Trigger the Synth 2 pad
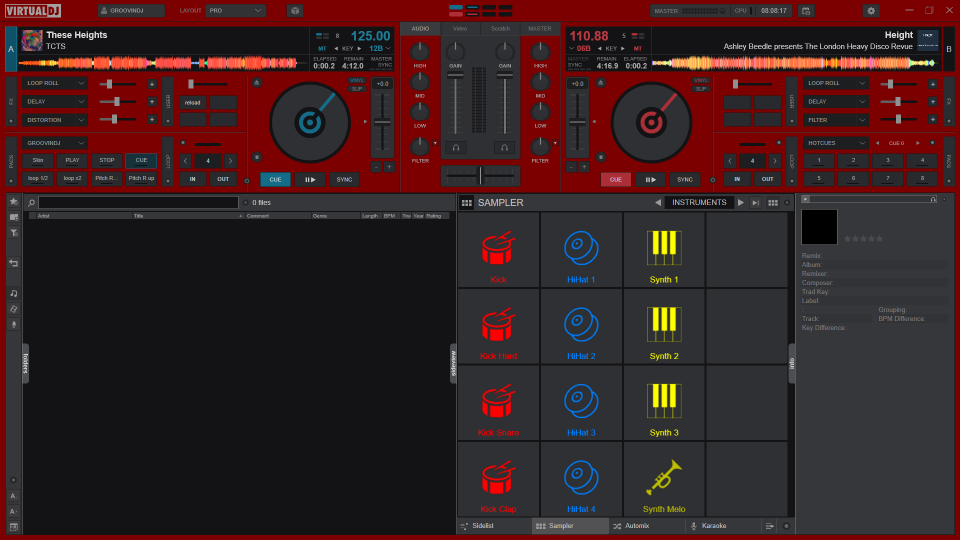This screenshot has height=540, width=960. (x=664, y=326)
